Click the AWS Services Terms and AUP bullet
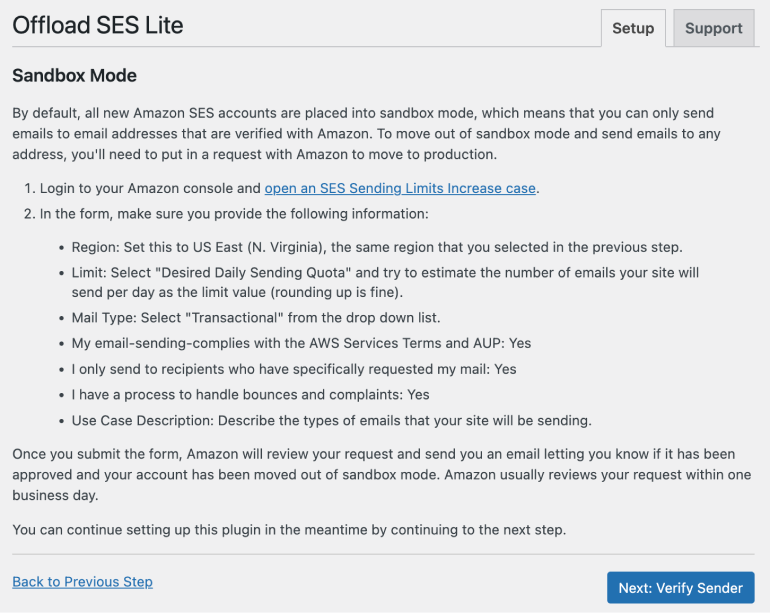770x613 pixels. click(301, 343)
